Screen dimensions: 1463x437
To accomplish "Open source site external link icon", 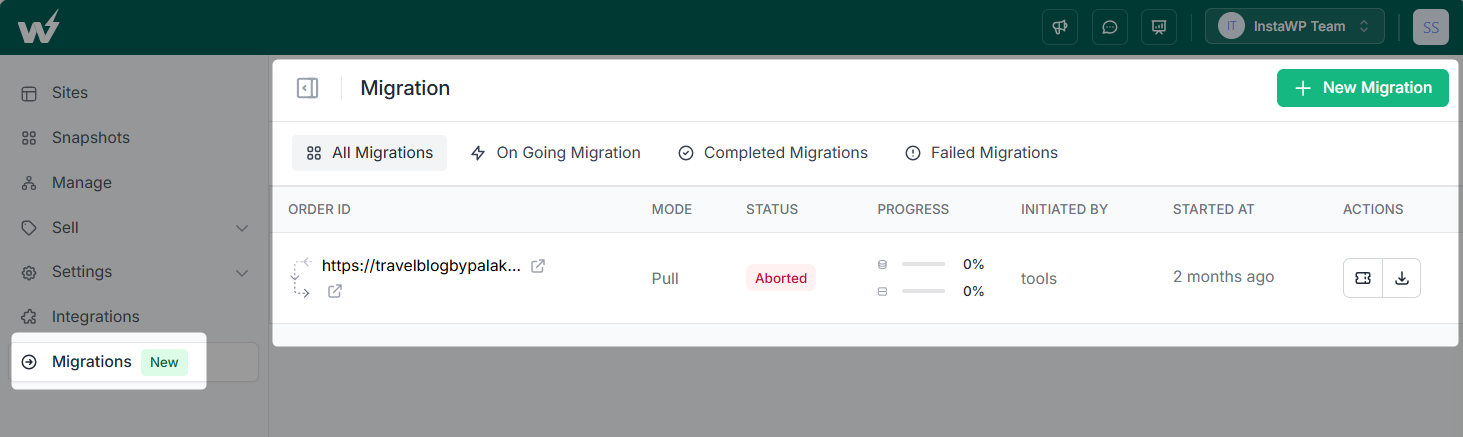I will pyautogui.click(x=538, y=266).
